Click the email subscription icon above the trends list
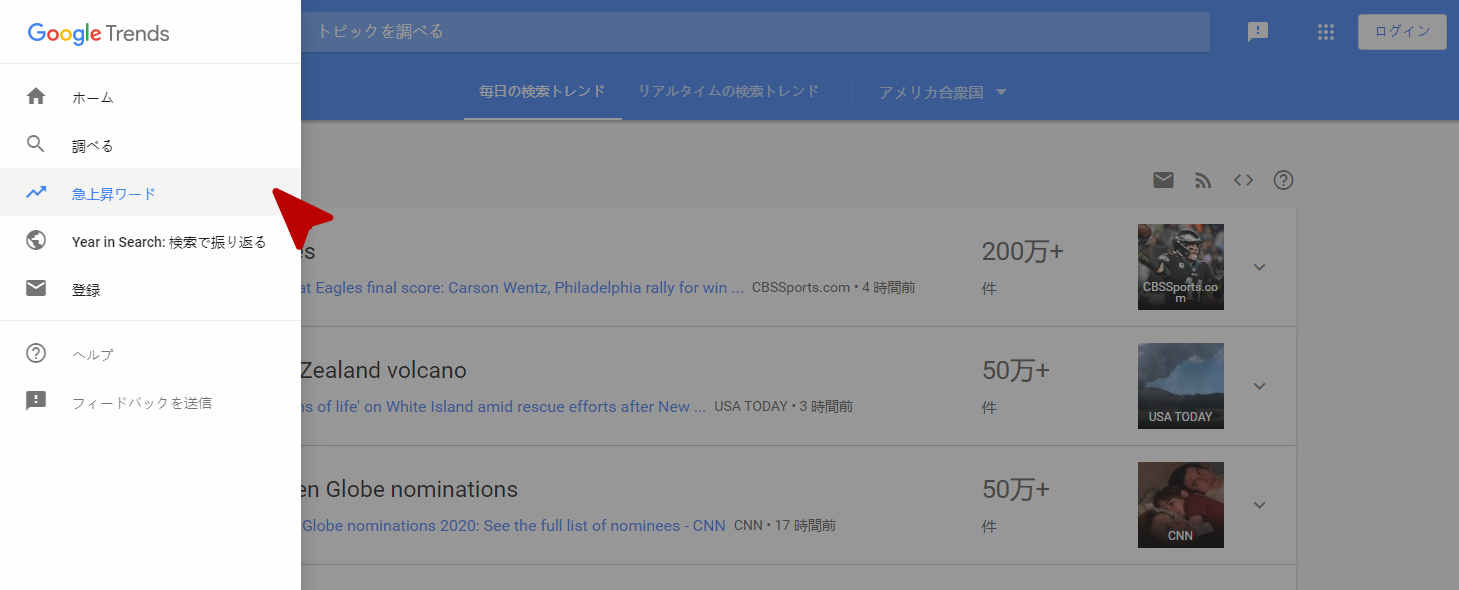The width and height of the screenshot is (1459, 590). point(1163,180)
